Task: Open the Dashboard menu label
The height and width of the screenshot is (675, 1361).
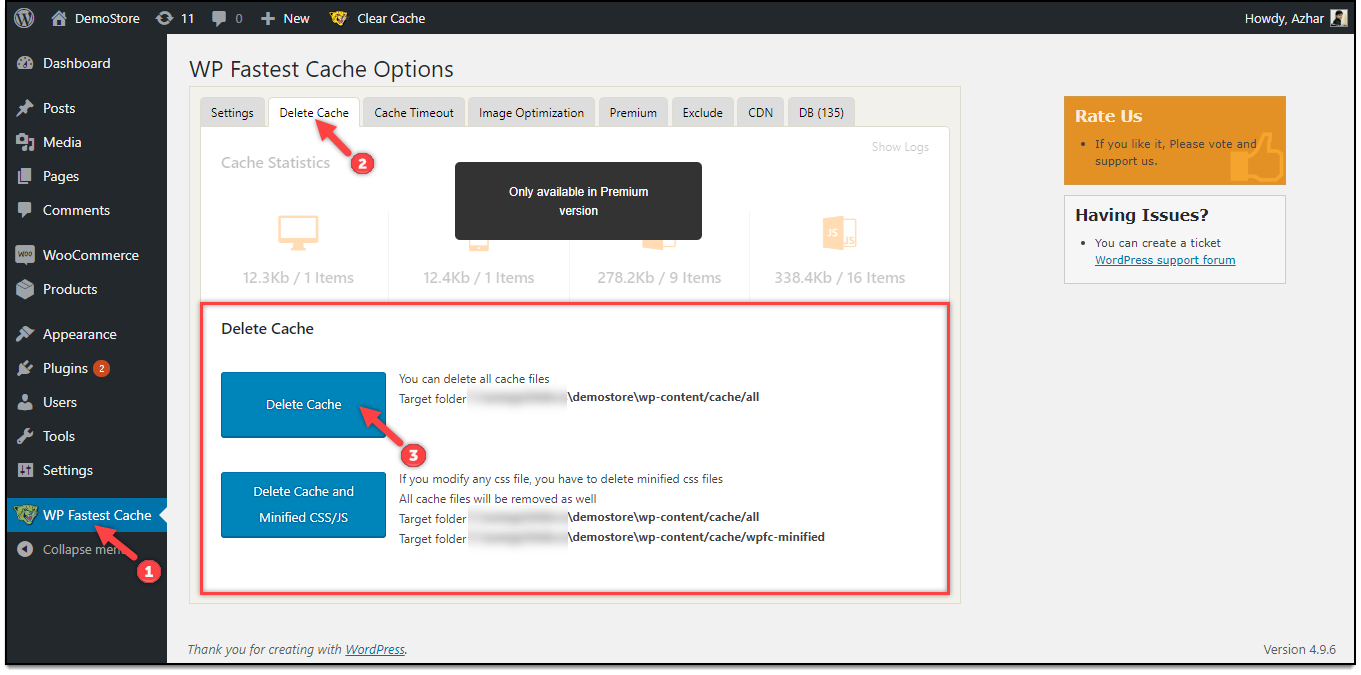Action: (77, 63)
